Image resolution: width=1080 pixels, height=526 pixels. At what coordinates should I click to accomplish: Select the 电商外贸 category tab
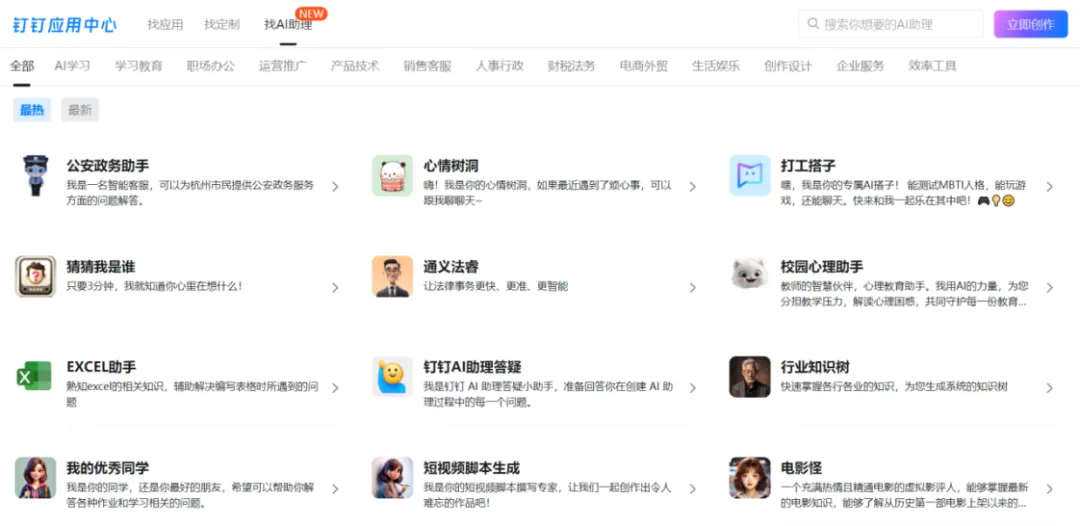[643, 66]
